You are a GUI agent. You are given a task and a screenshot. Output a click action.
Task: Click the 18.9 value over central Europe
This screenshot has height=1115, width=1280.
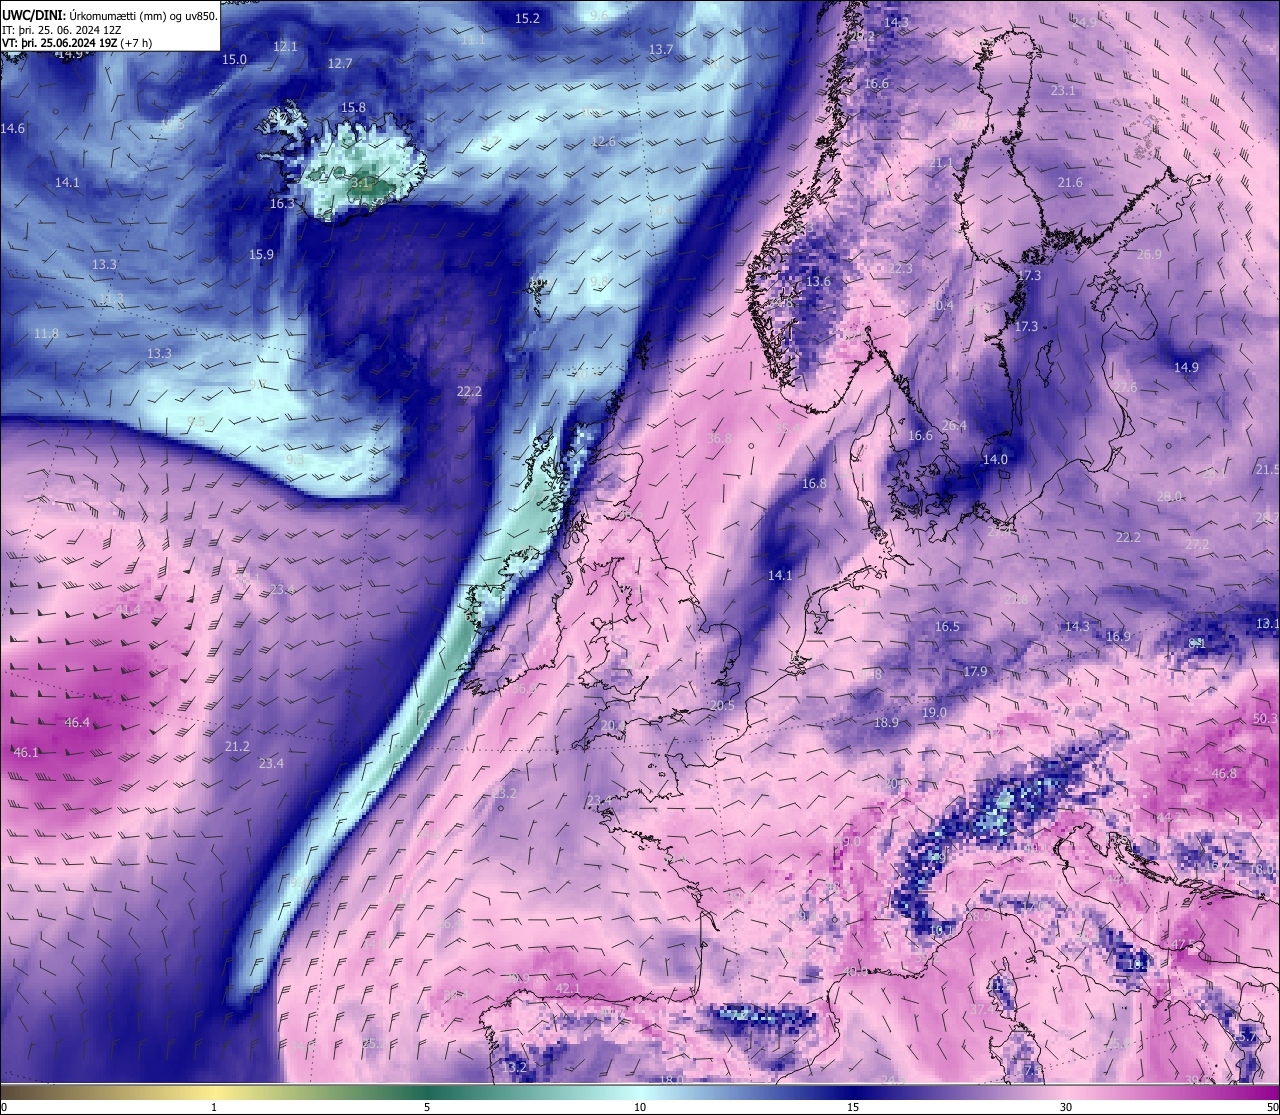tap(886, 722)
